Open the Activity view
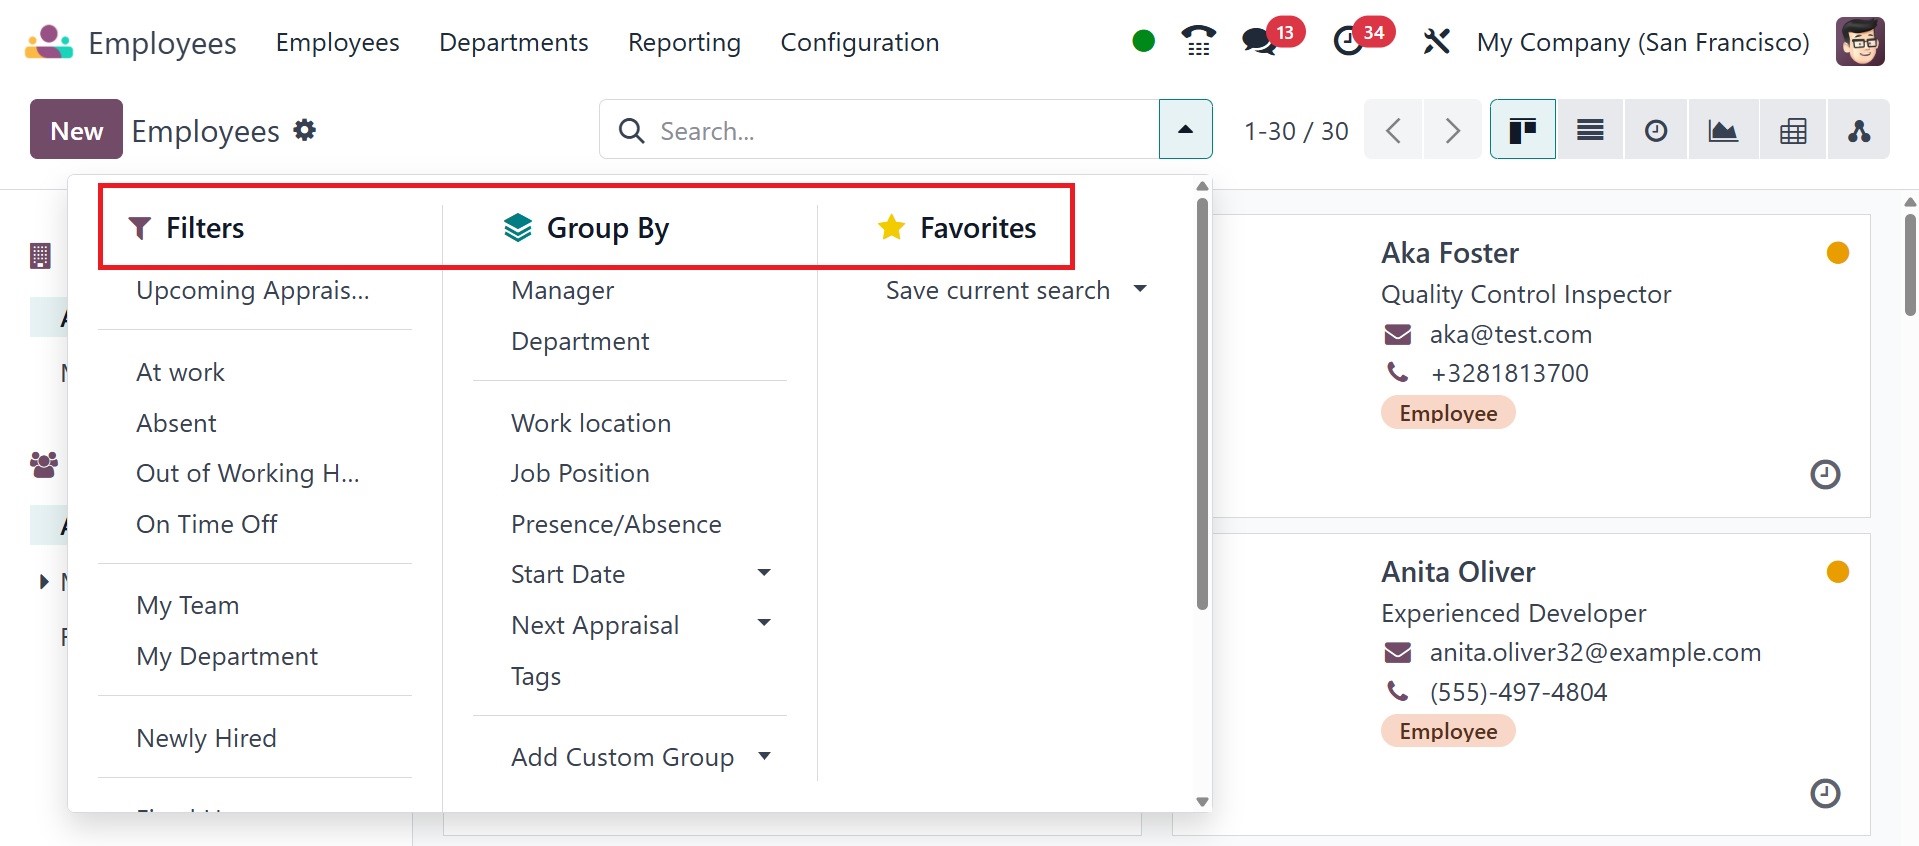Screen dimensions: 1919x846 1656,130
